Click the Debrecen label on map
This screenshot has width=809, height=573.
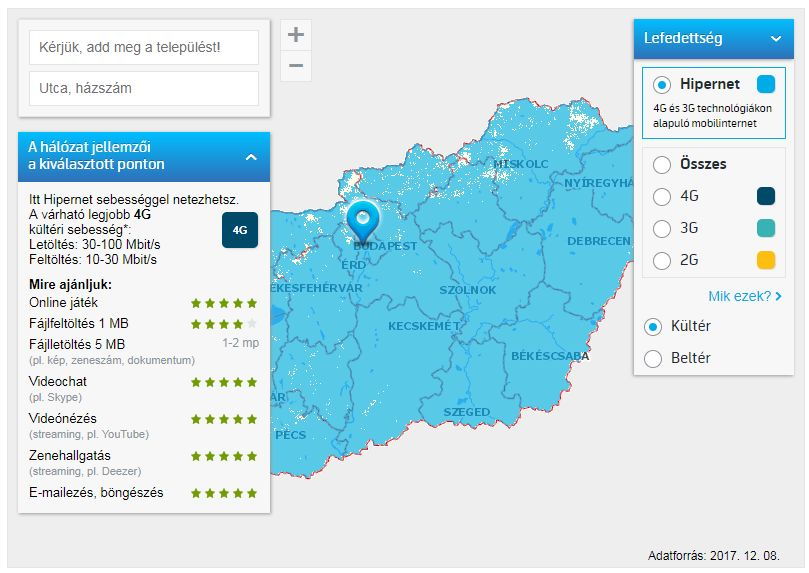tap(598, 241)
